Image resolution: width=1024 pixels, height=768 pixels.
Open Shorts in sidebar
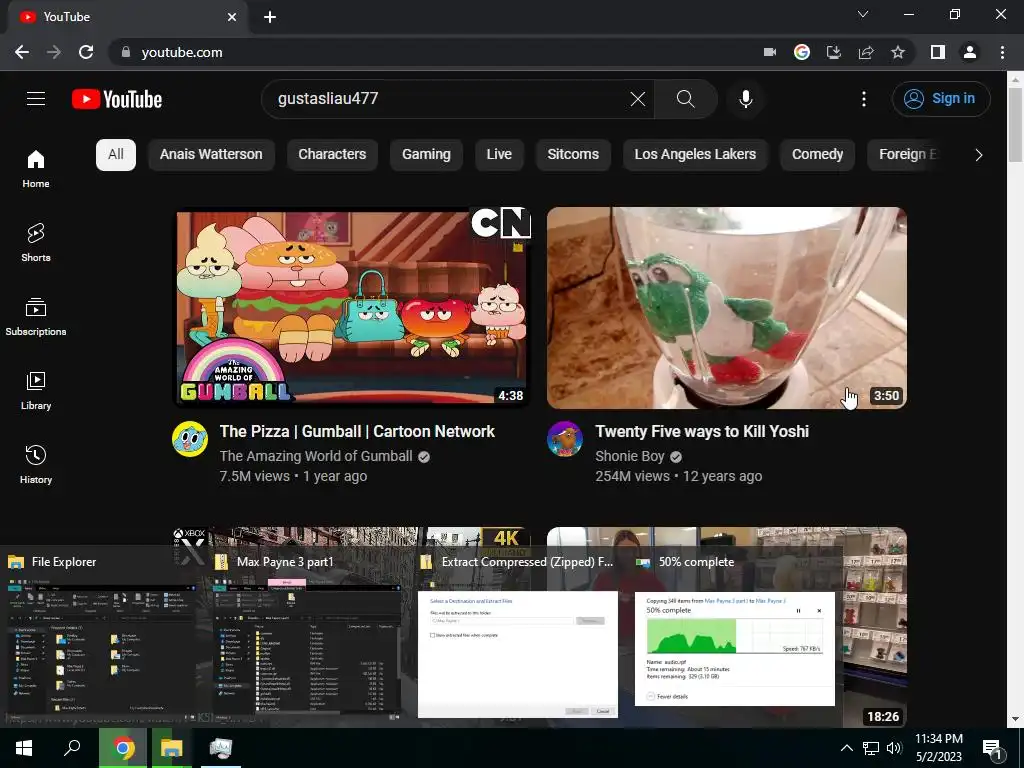click(36, 242)
